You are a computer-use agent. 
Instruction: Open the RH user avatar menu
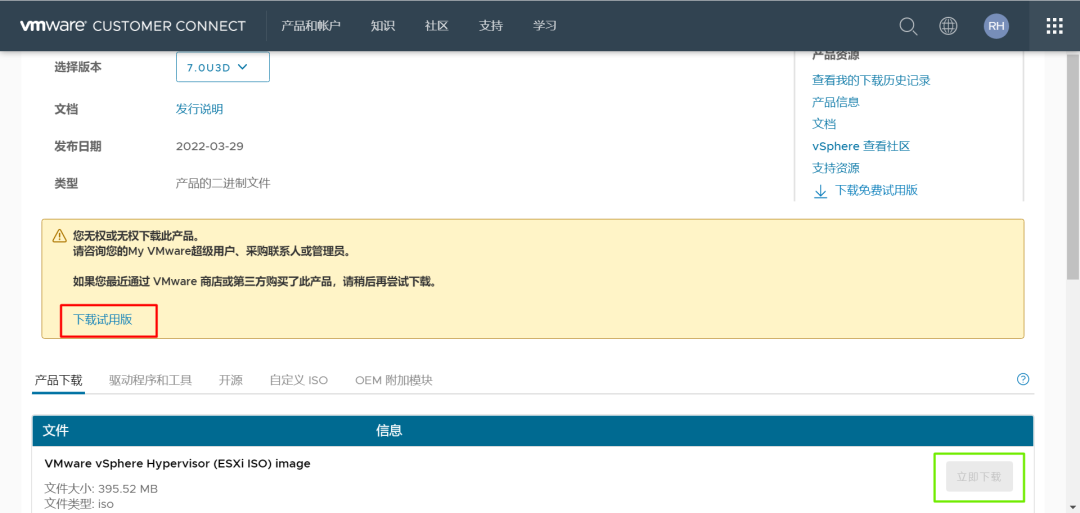click(996, 26)
